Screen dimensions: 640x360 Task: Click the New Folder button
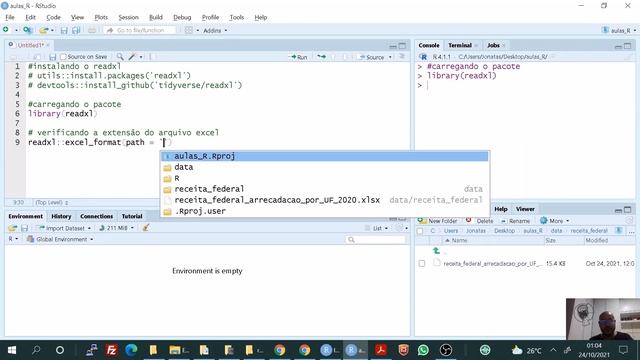(x=437, y=221)
